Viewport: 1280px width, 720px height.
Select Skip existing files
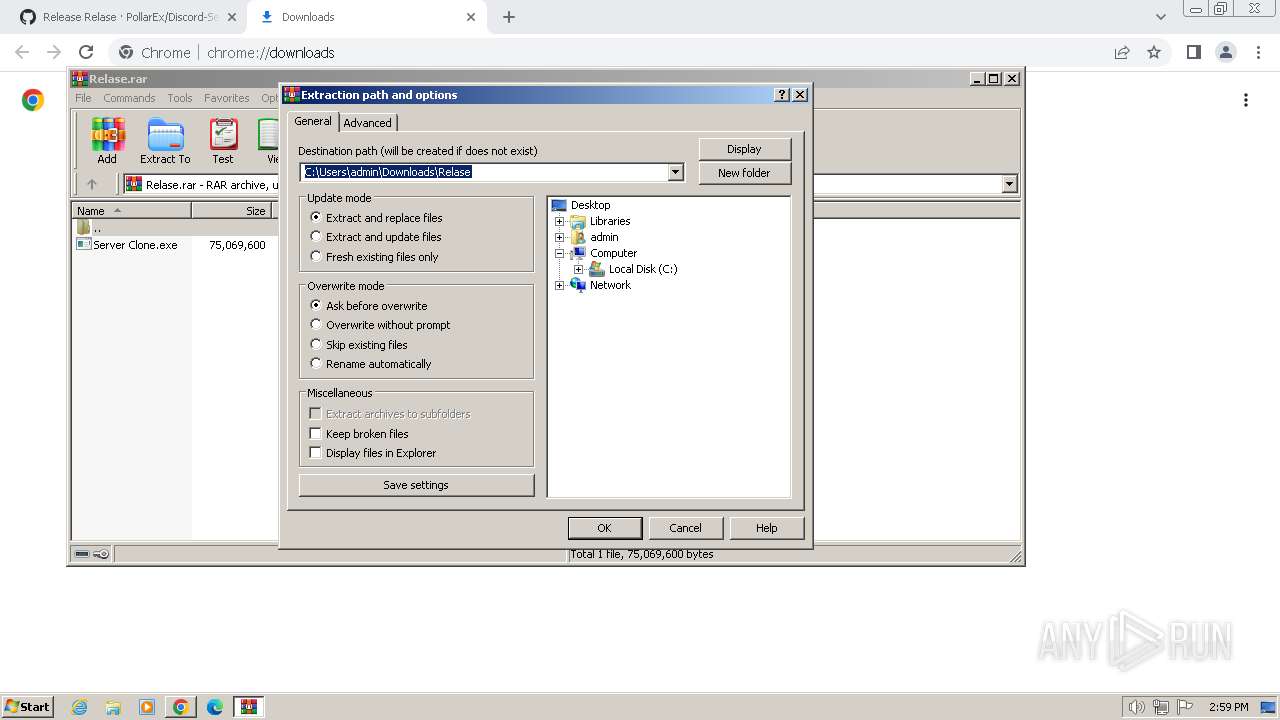click(x=316, y=344)
